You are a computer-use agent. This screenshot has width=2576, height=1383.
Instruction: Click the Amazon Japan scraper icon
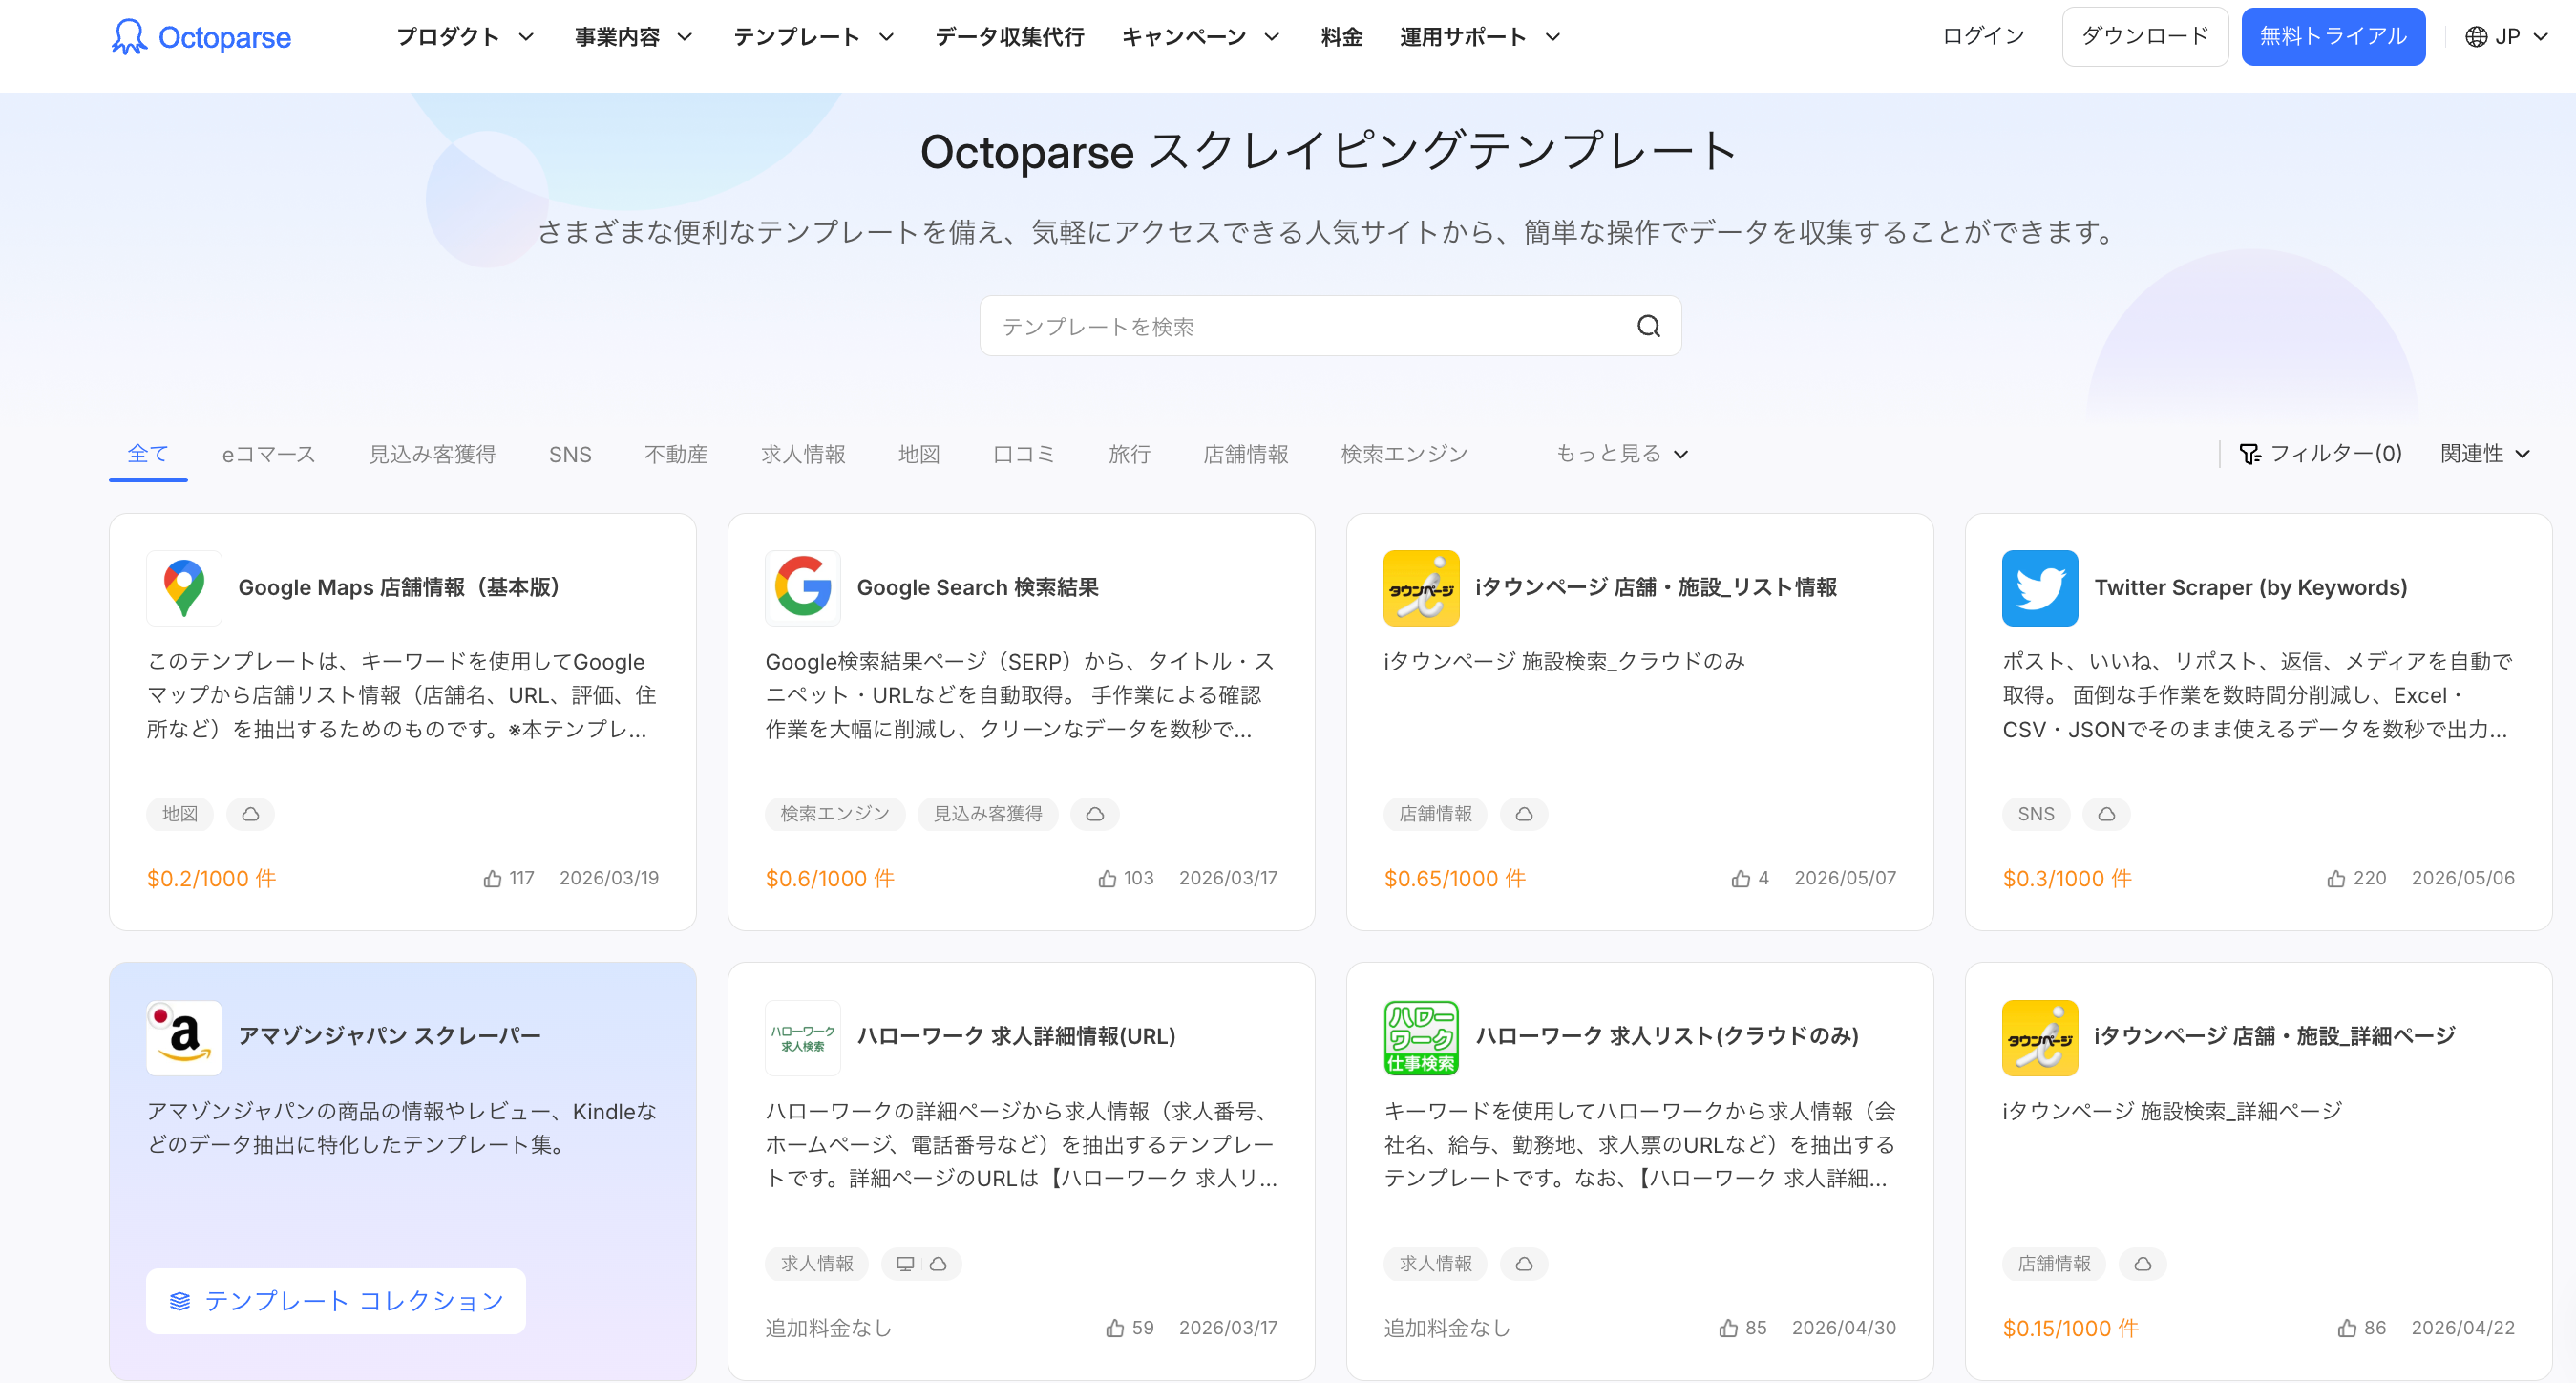[x=184, y=1038]
